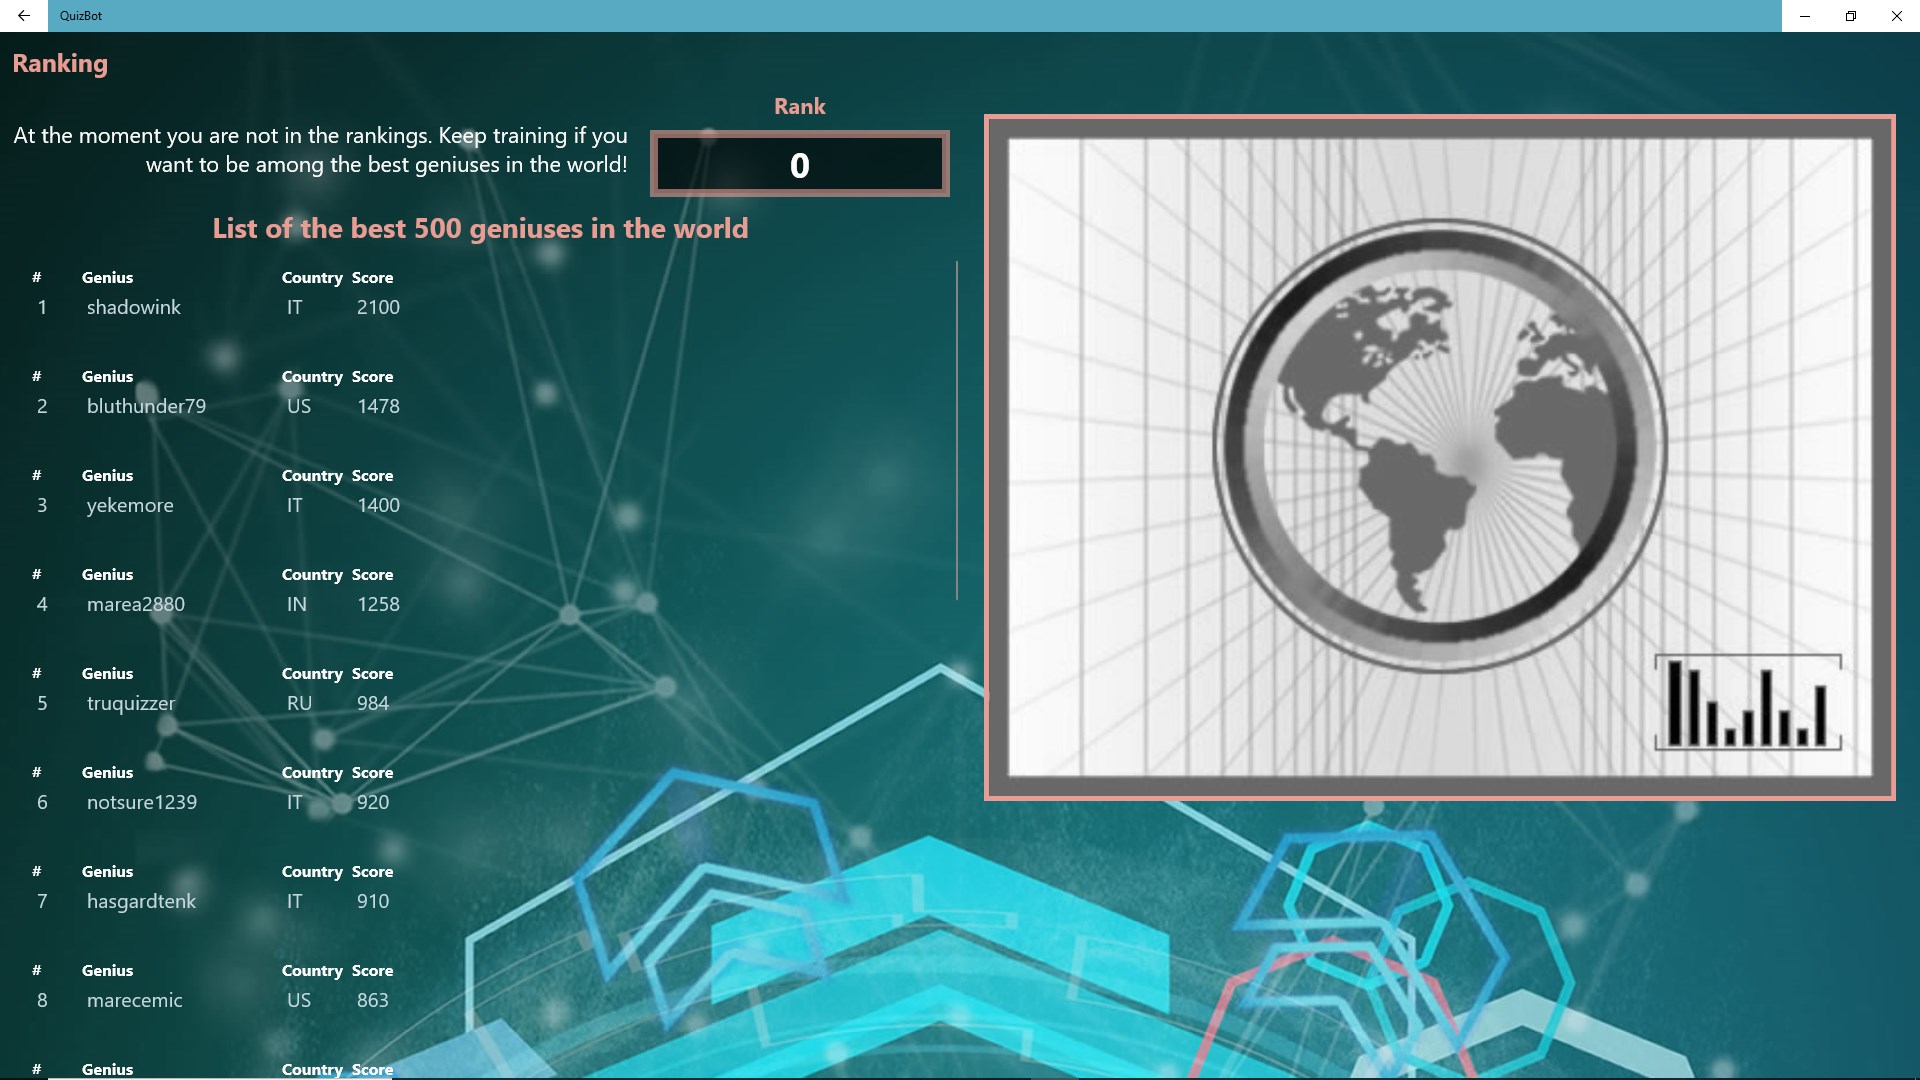Click the Ranking page heading

[x=60, y=64]
